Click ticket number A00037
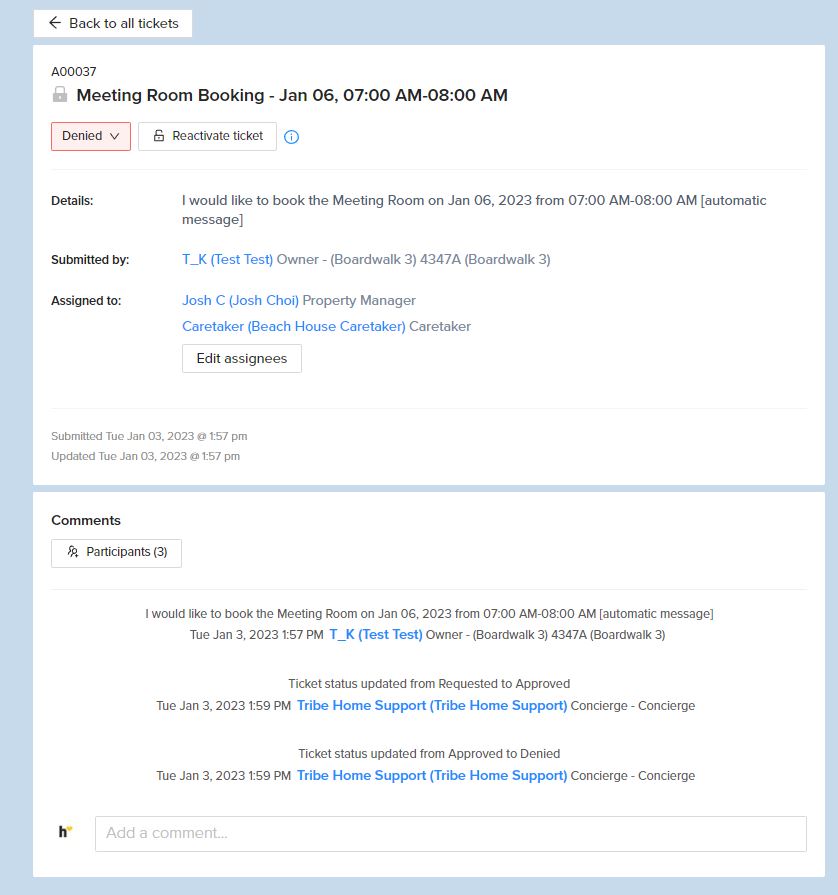 tap(74, 72)
